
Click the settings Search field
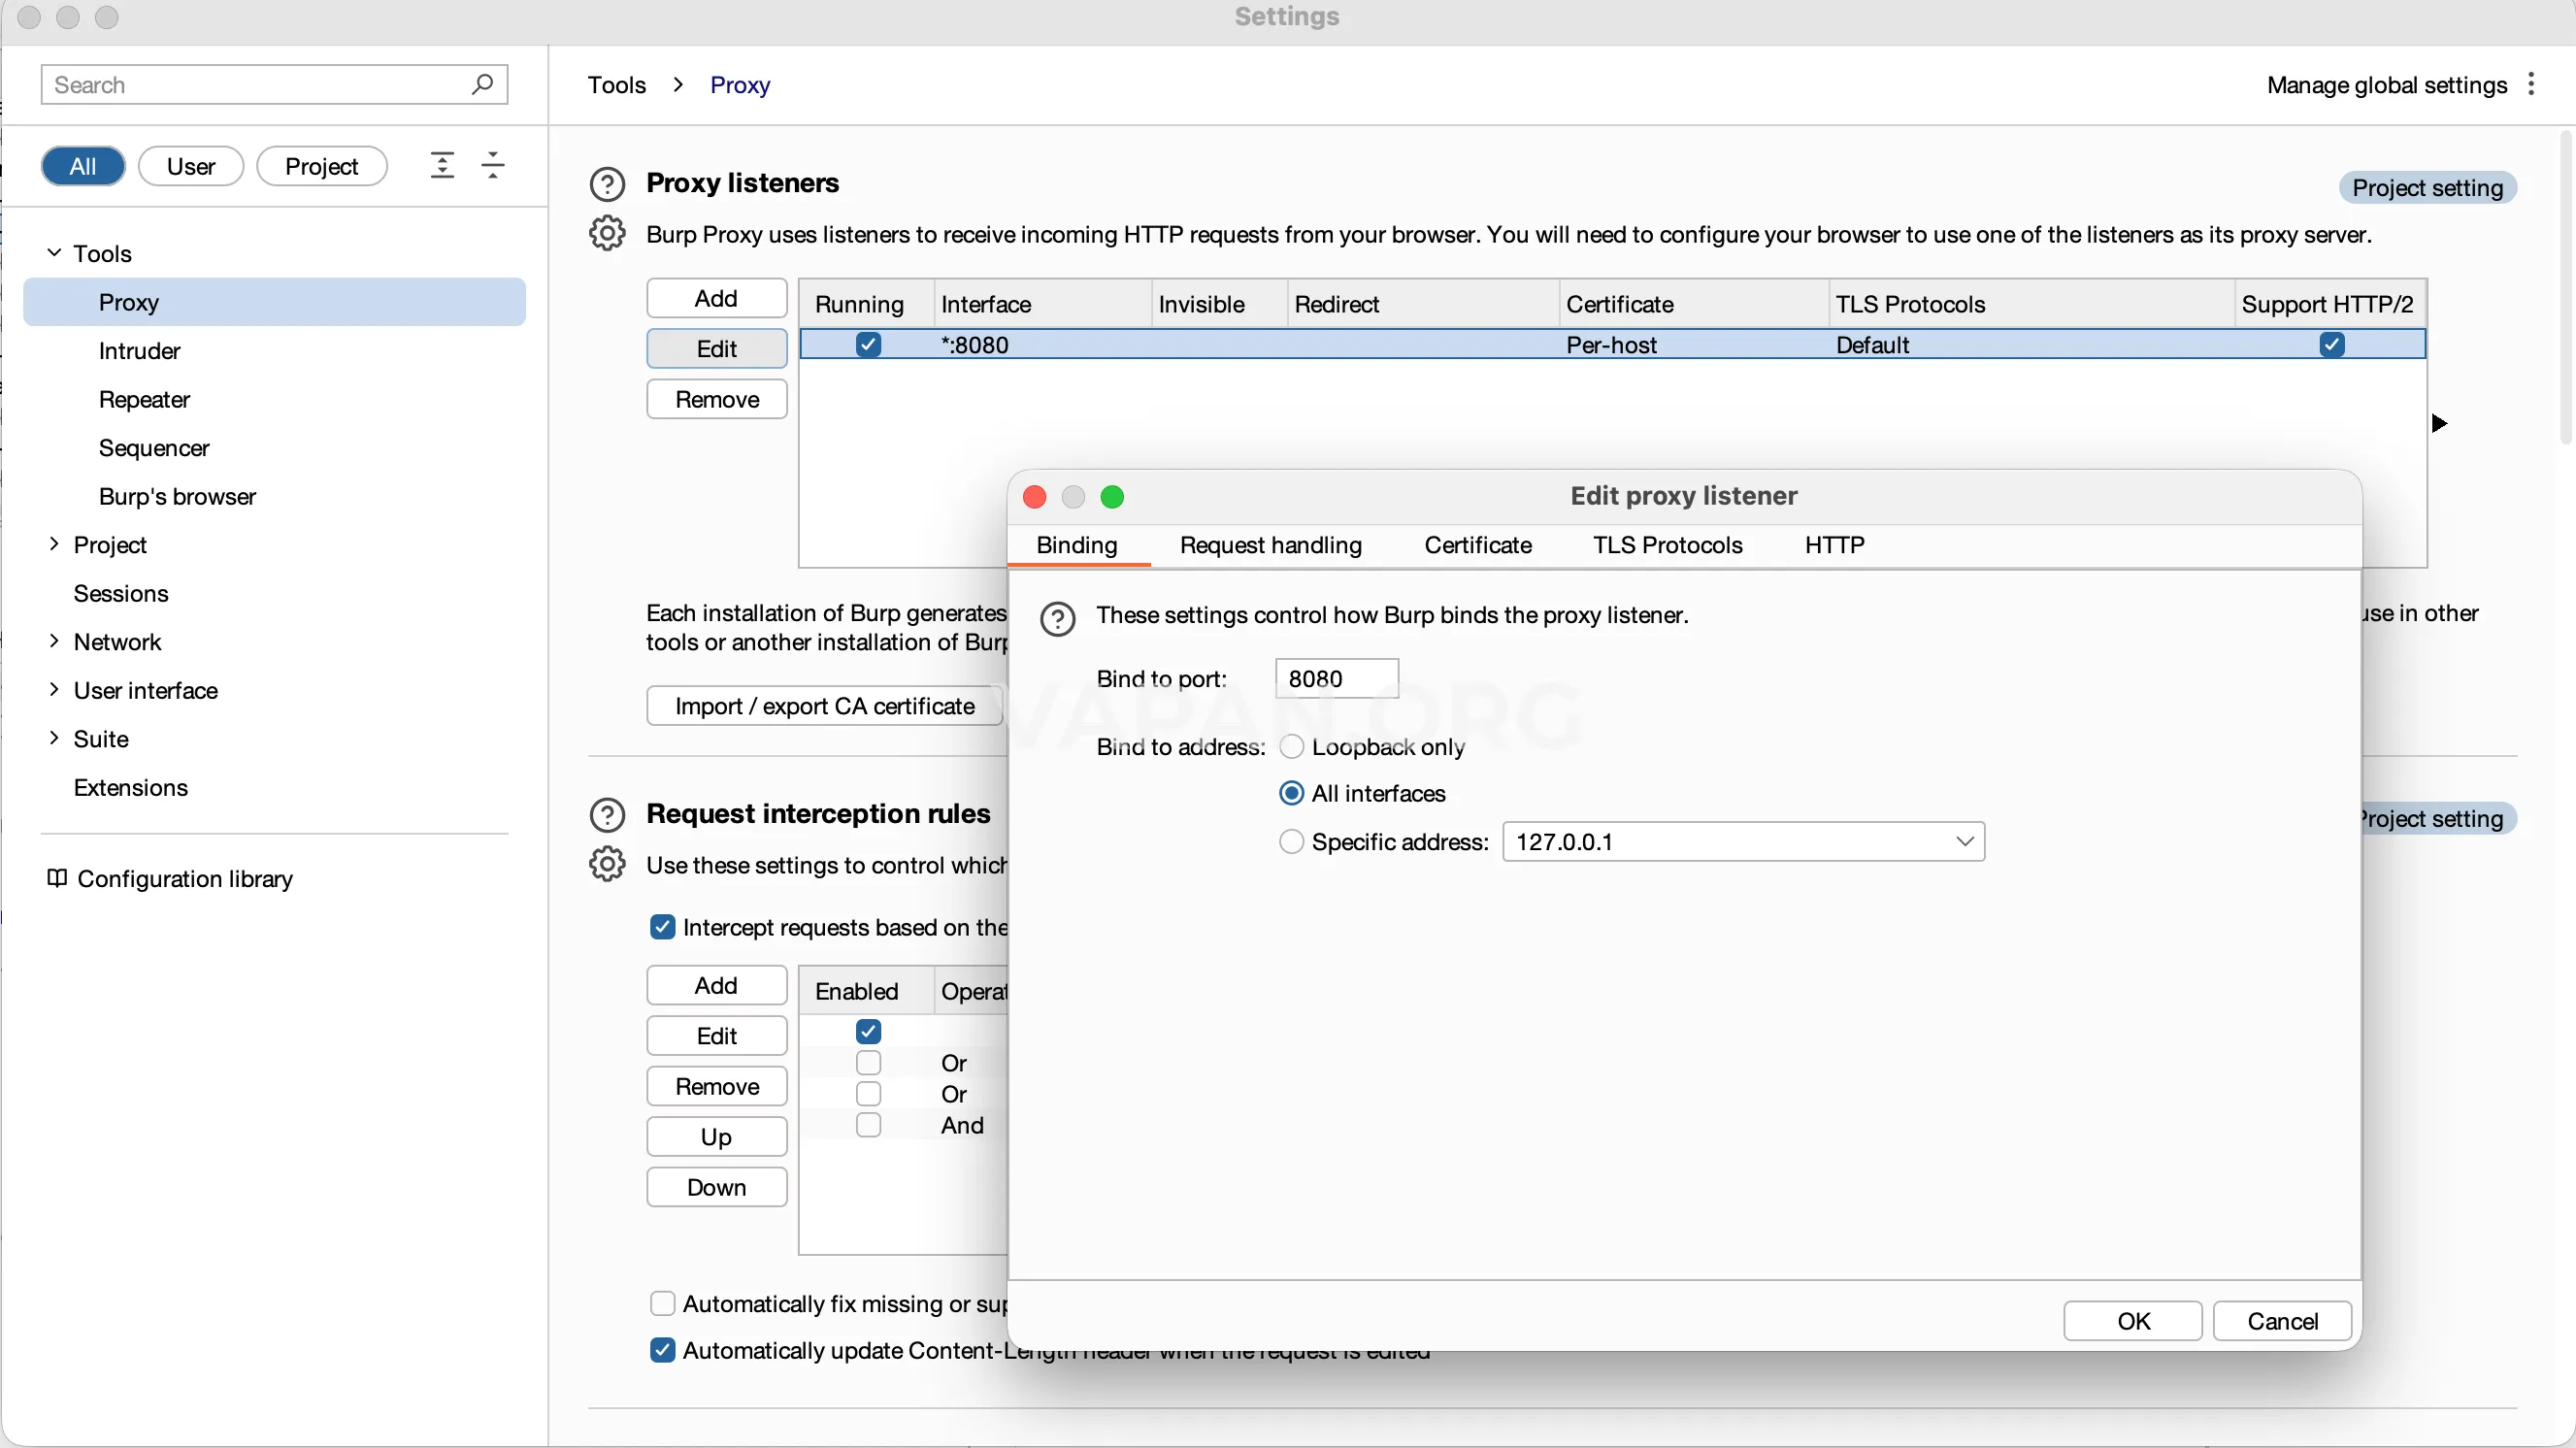point(274,84)
